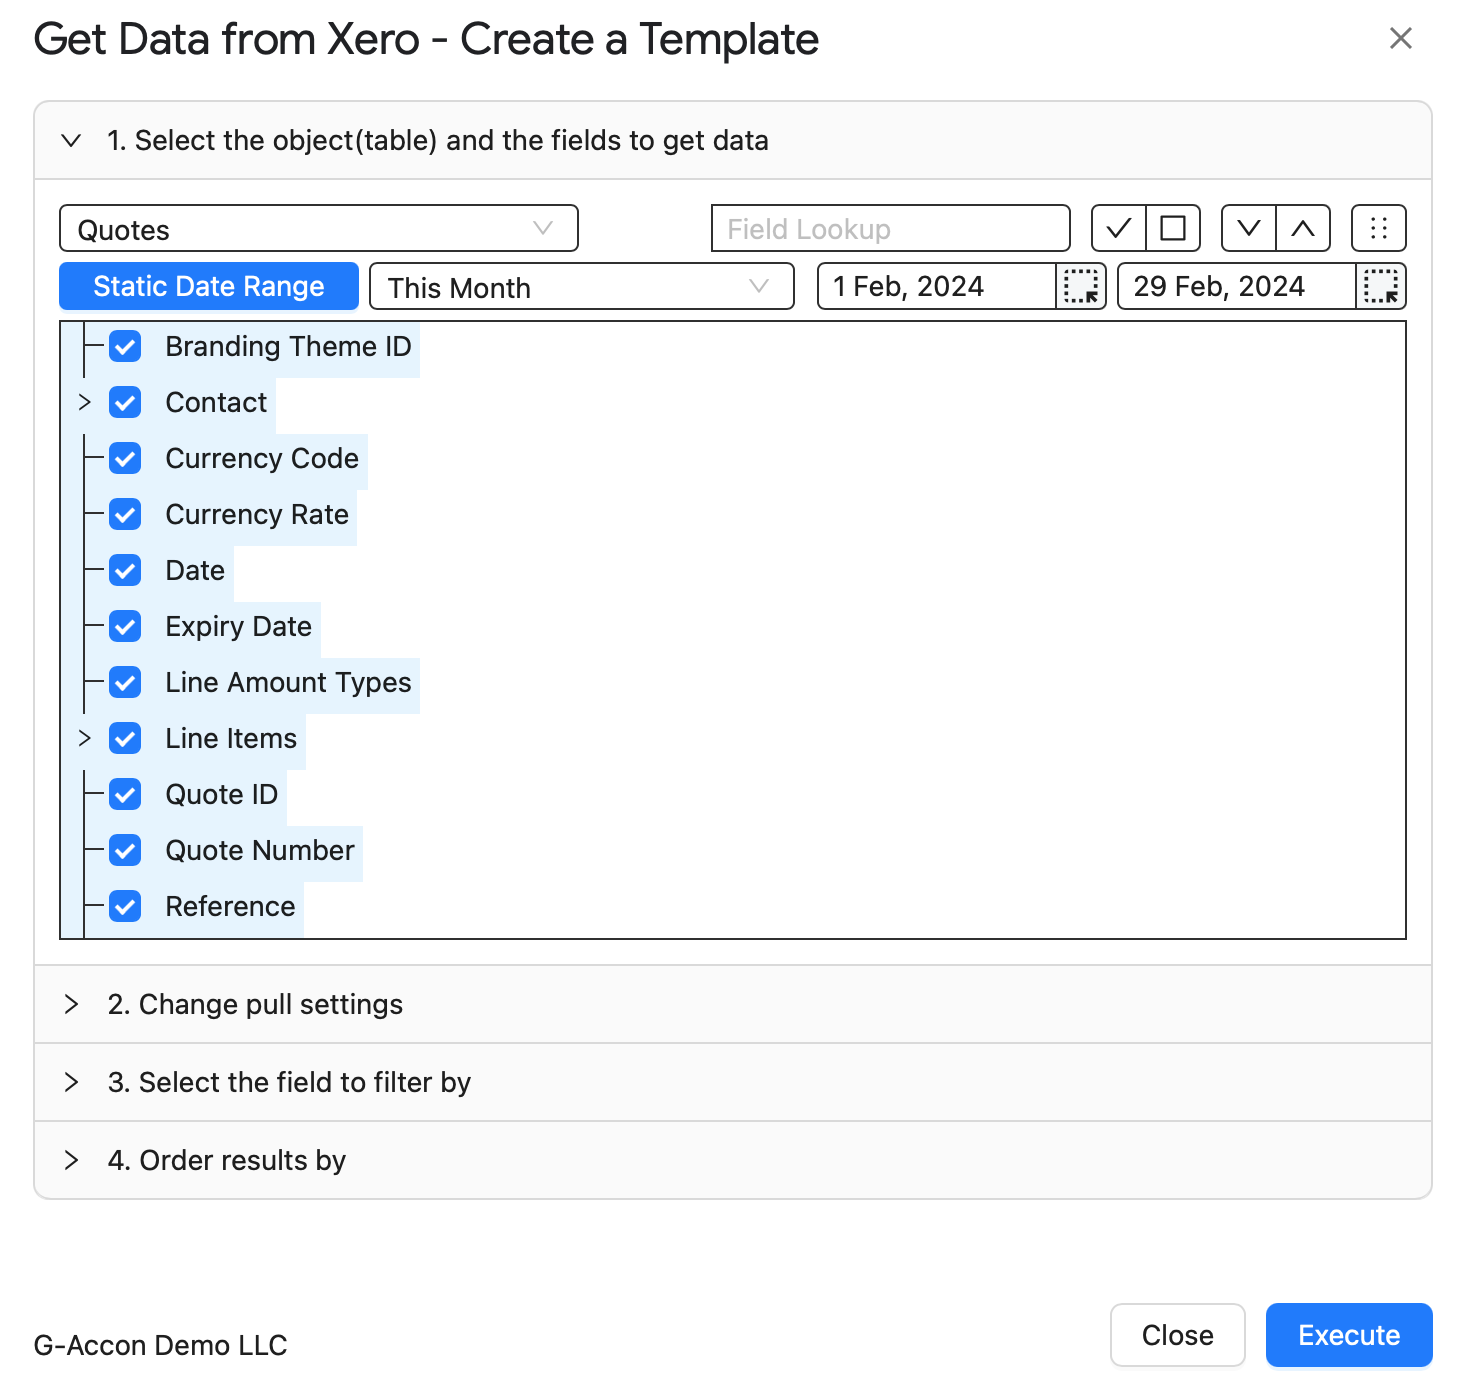Expand section 3 Select the field to filter by
The image size is (1474, 1398).
pyautogui.click(x=733, y=1082)
